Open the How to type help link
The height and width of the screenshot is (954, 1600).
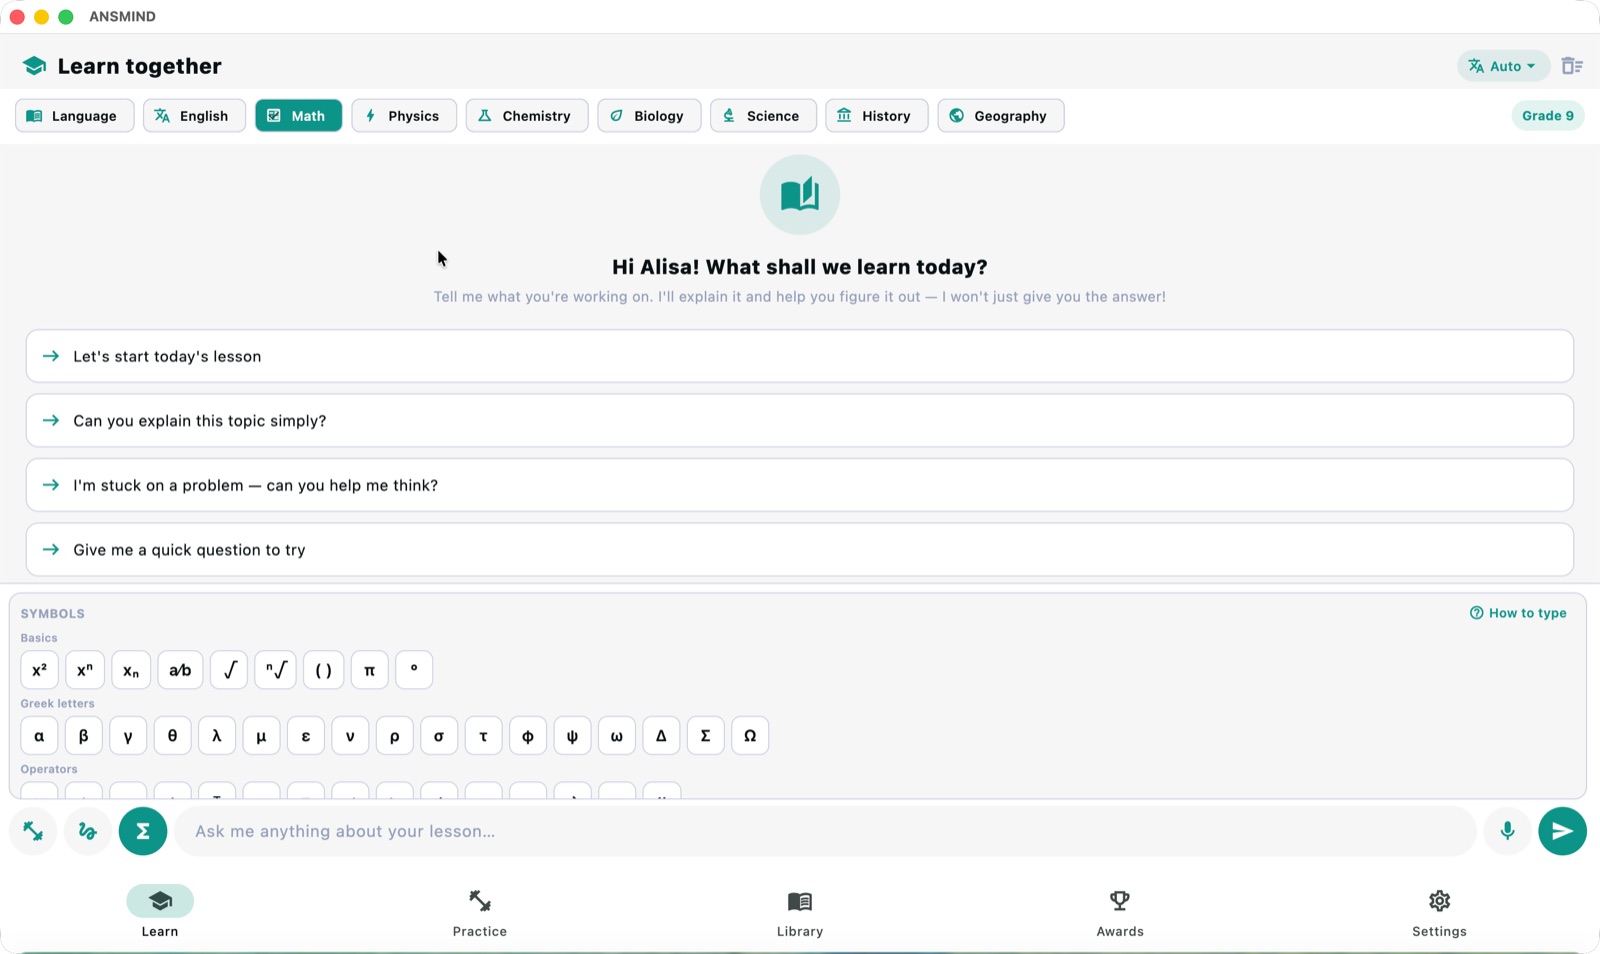tap(1518, 613)
